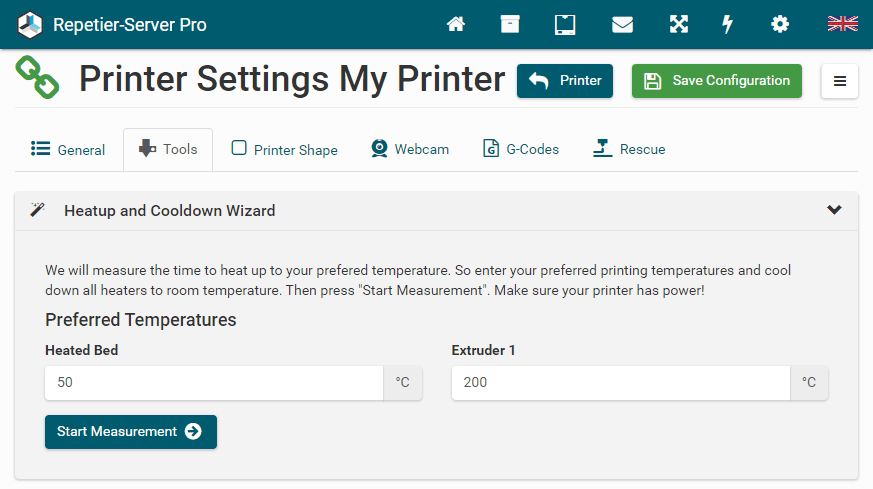Click the tablet icon in top bar
The width and height of the screenshot is (873, 489).
point(565,24)
